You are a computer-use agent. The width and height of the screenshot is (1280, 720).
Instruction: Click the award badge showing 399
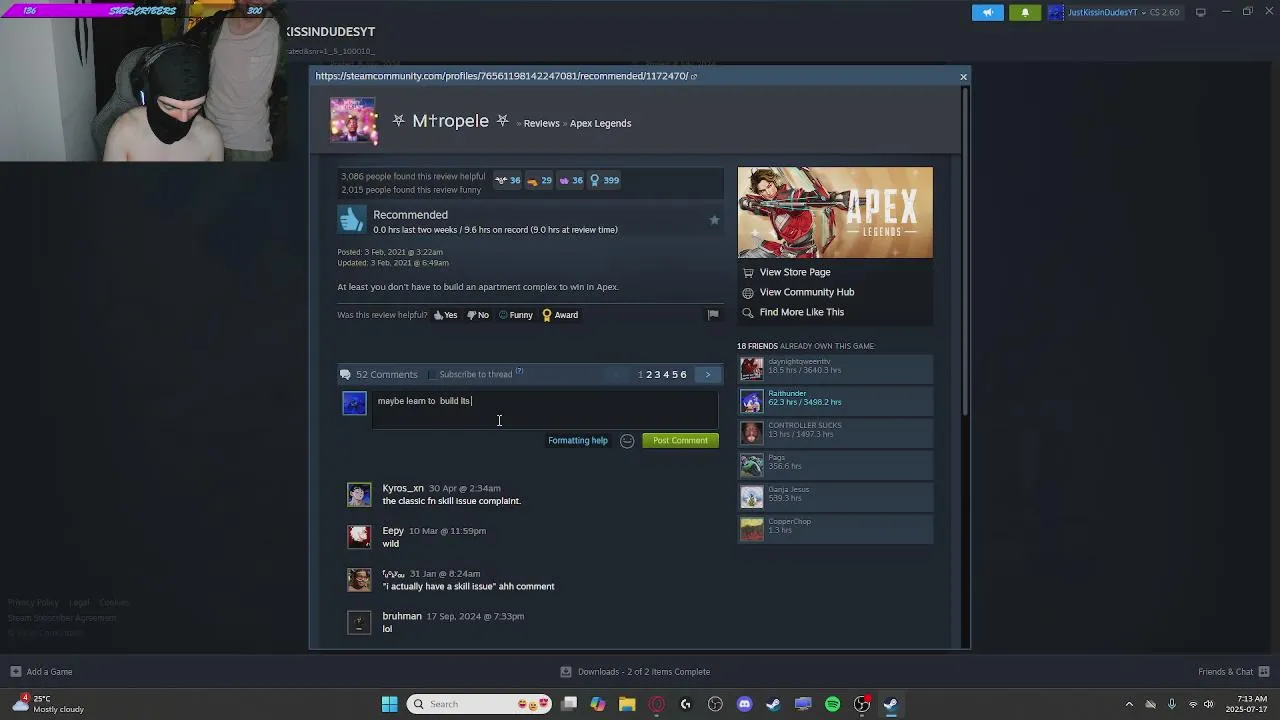point(604,181)
